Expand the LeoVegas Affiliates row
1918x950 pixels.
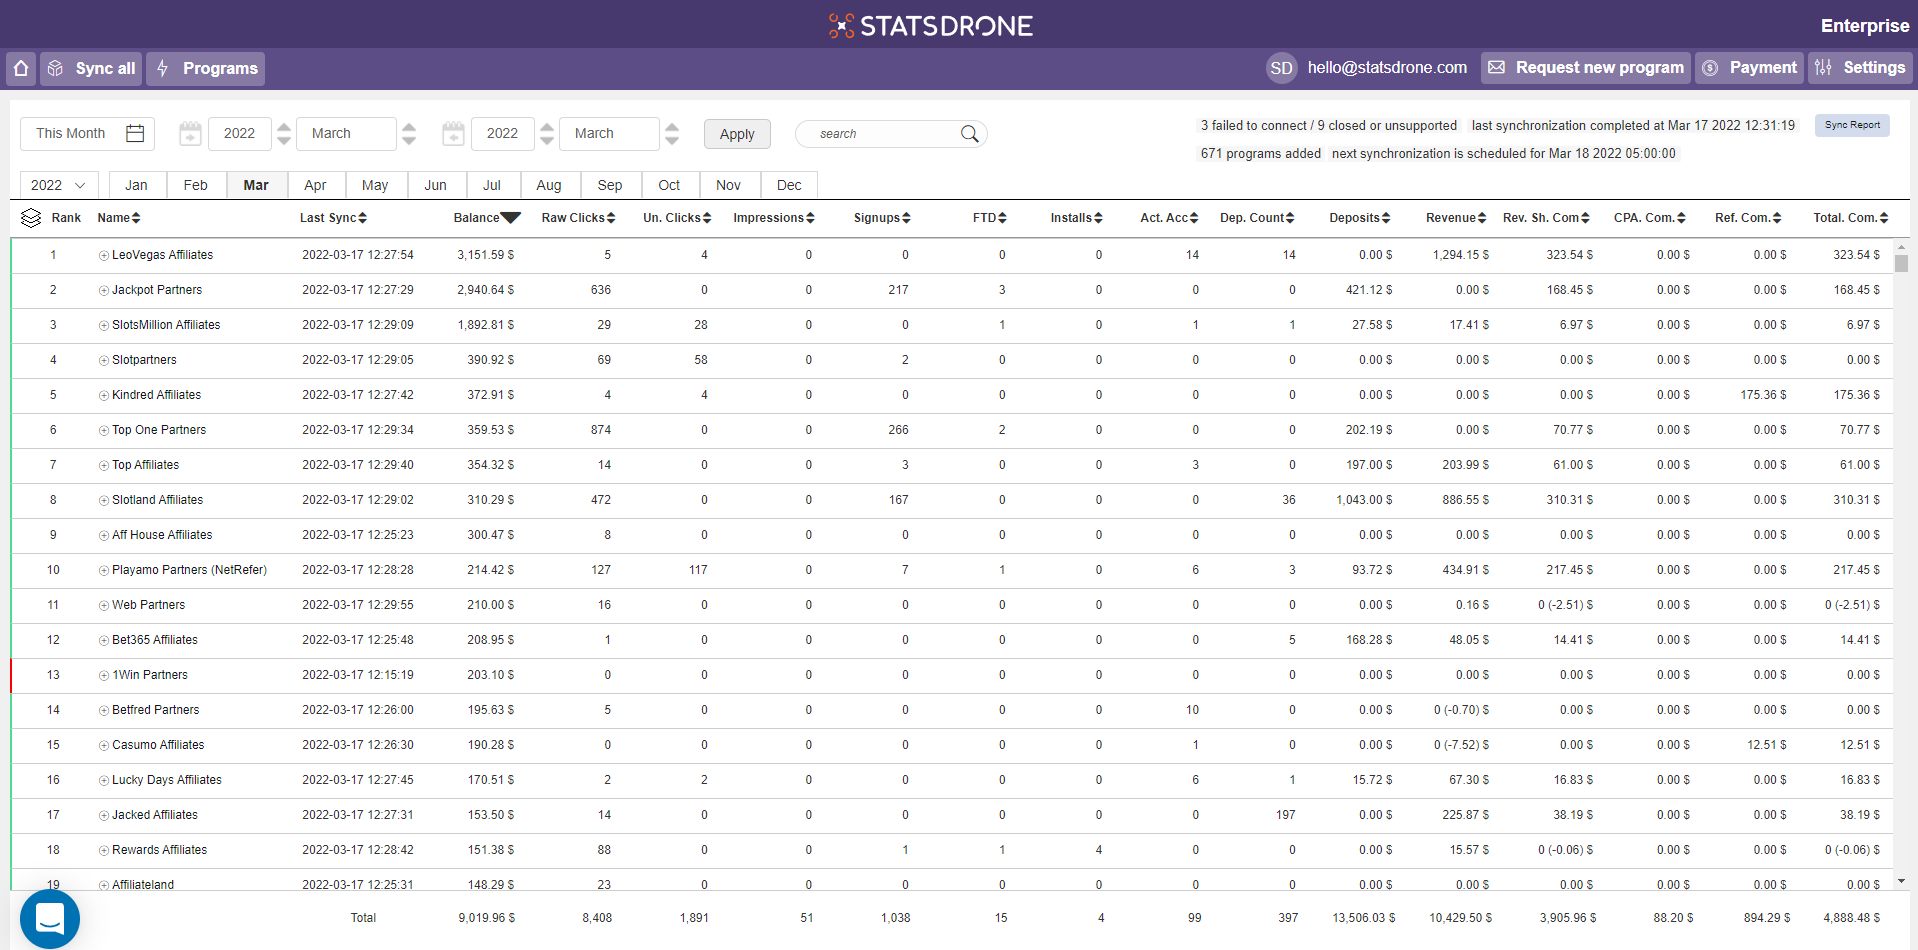pos(104,256)
